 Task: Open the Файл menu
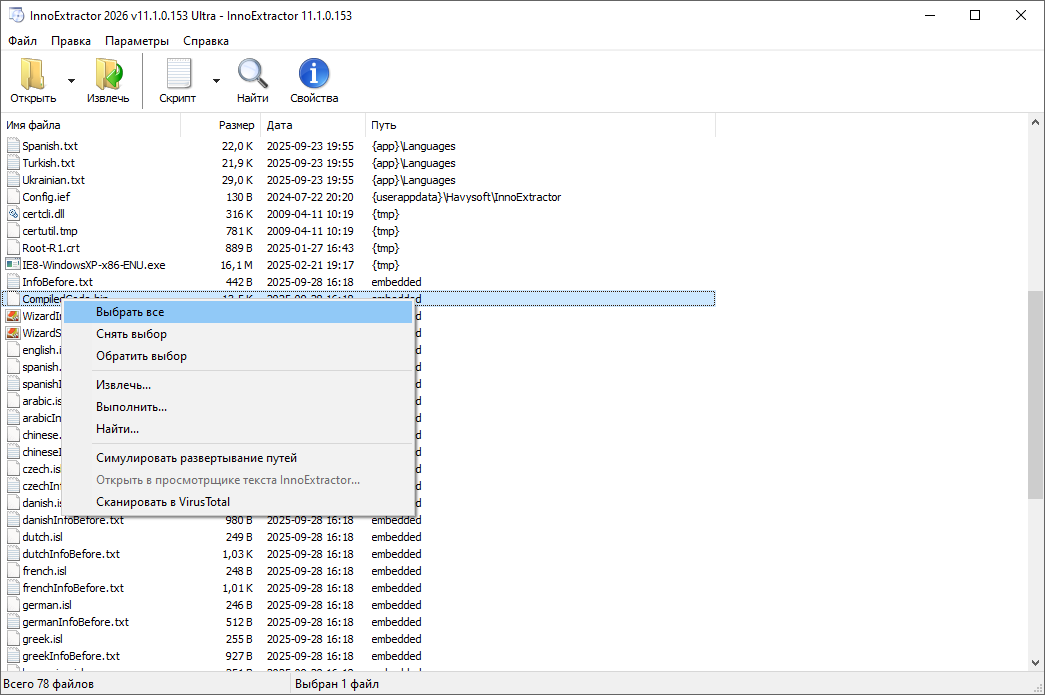(22, 41)
